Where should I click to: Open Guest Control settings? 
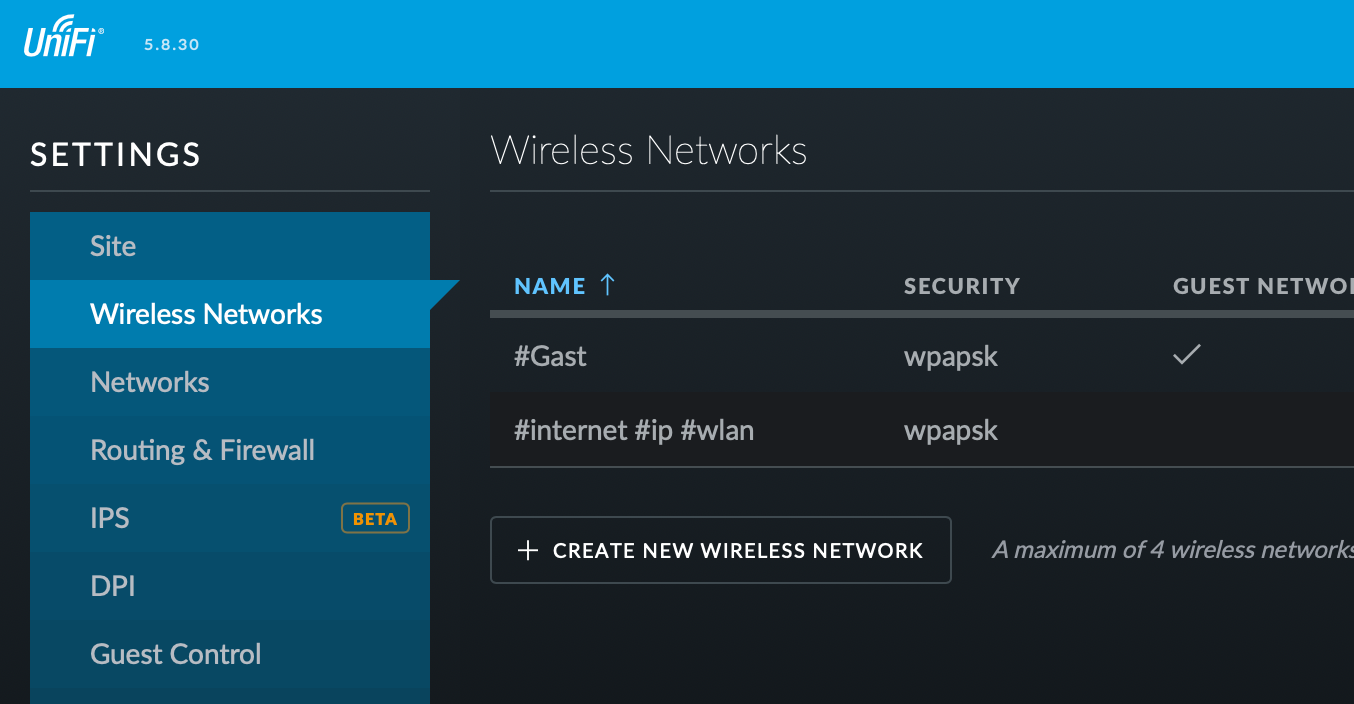(175, 654)
